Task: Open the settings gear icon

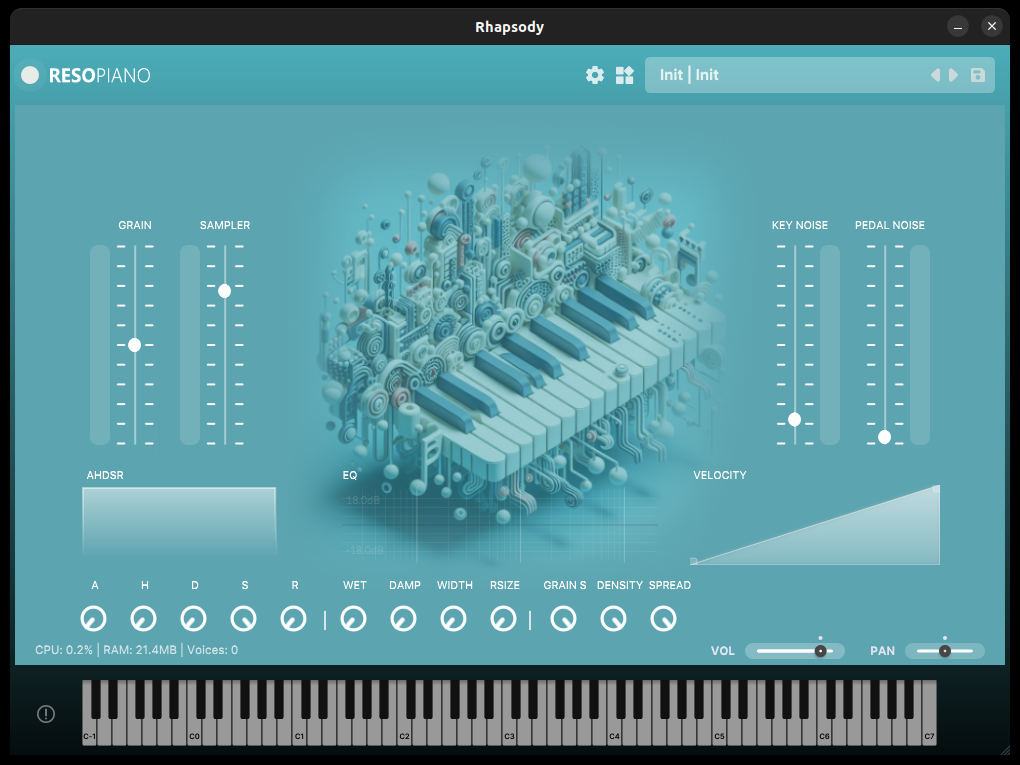Action: tap(595, 75)
